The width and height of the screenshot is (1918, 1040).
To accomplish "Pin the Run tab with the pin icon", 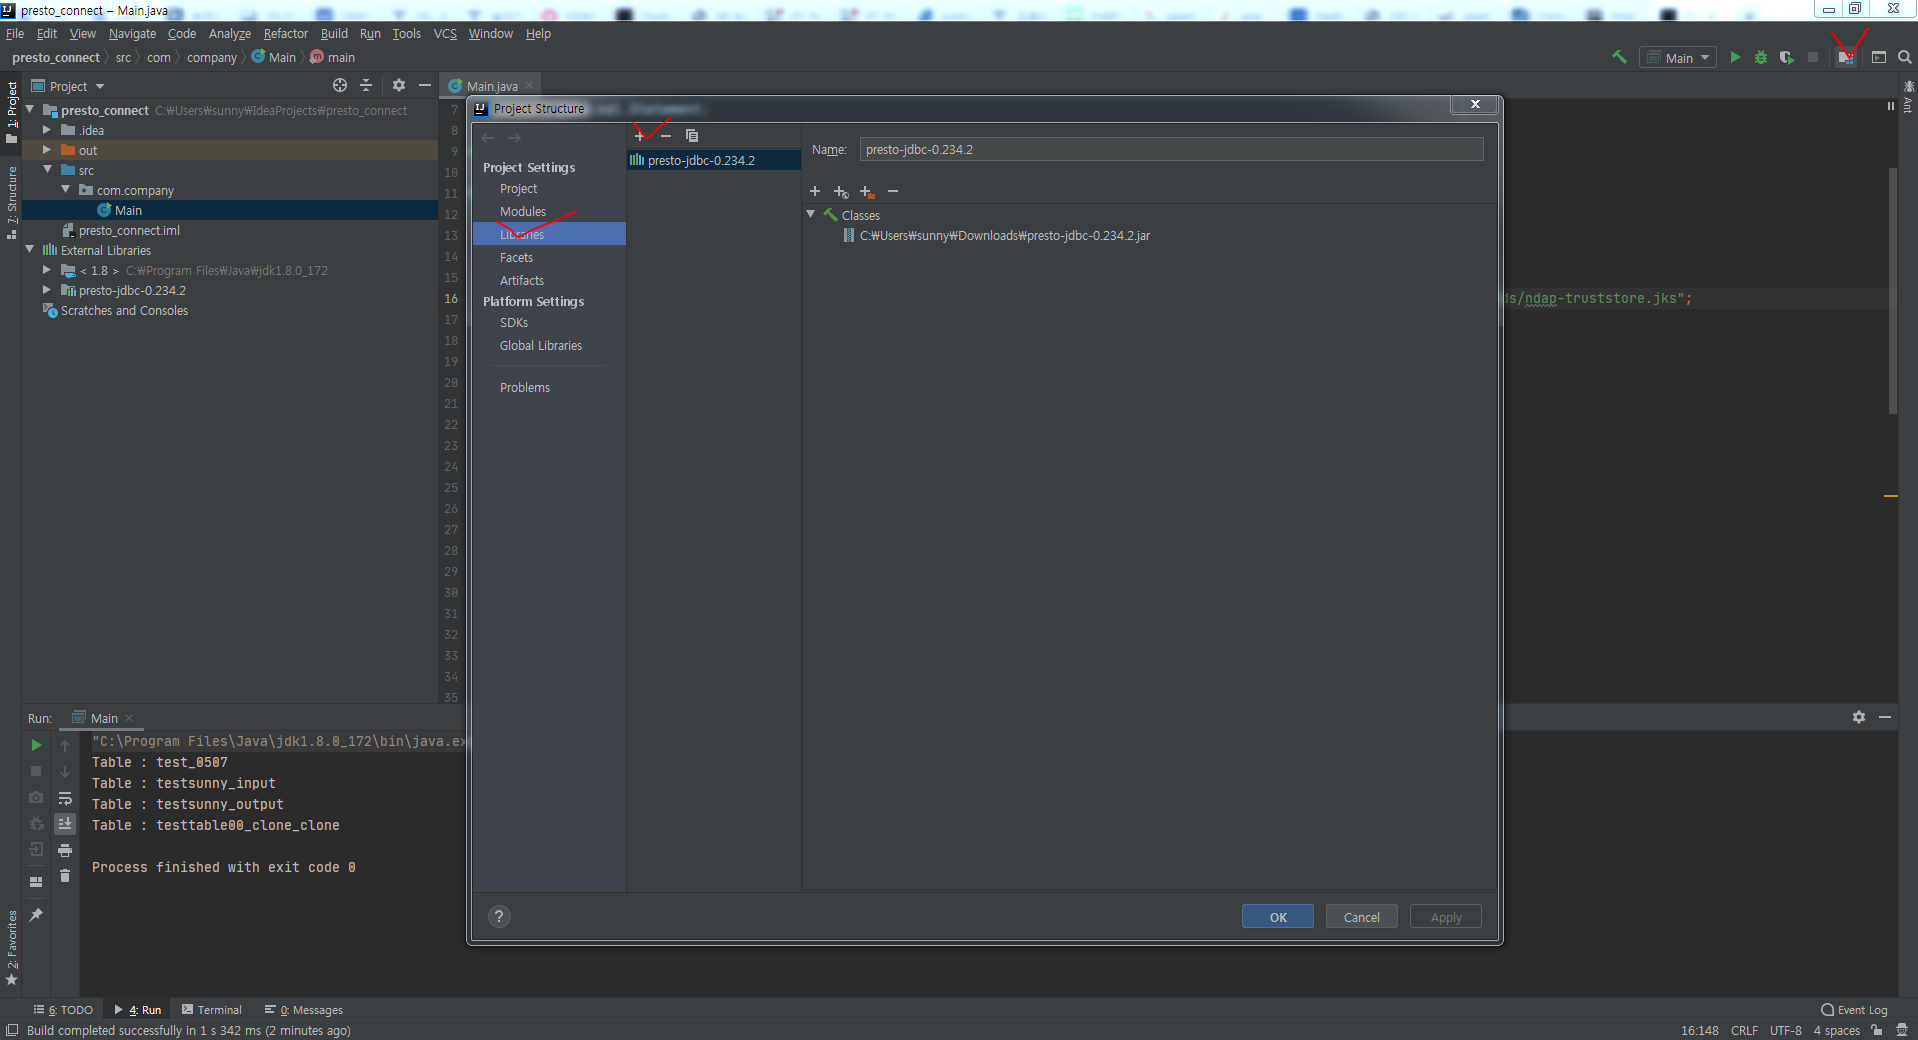I will 36,915.
